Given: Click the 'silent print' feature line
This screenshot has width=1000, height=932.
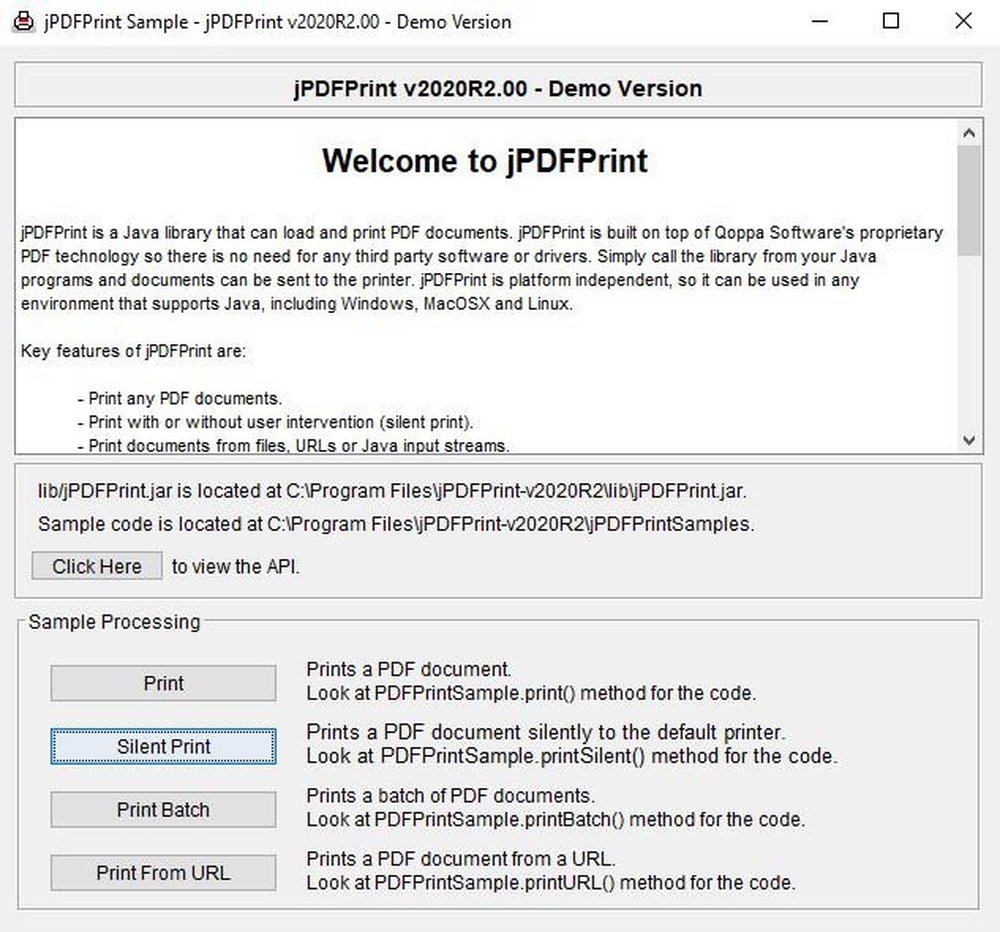Looking at the screenshot, I should click(276, 422).
